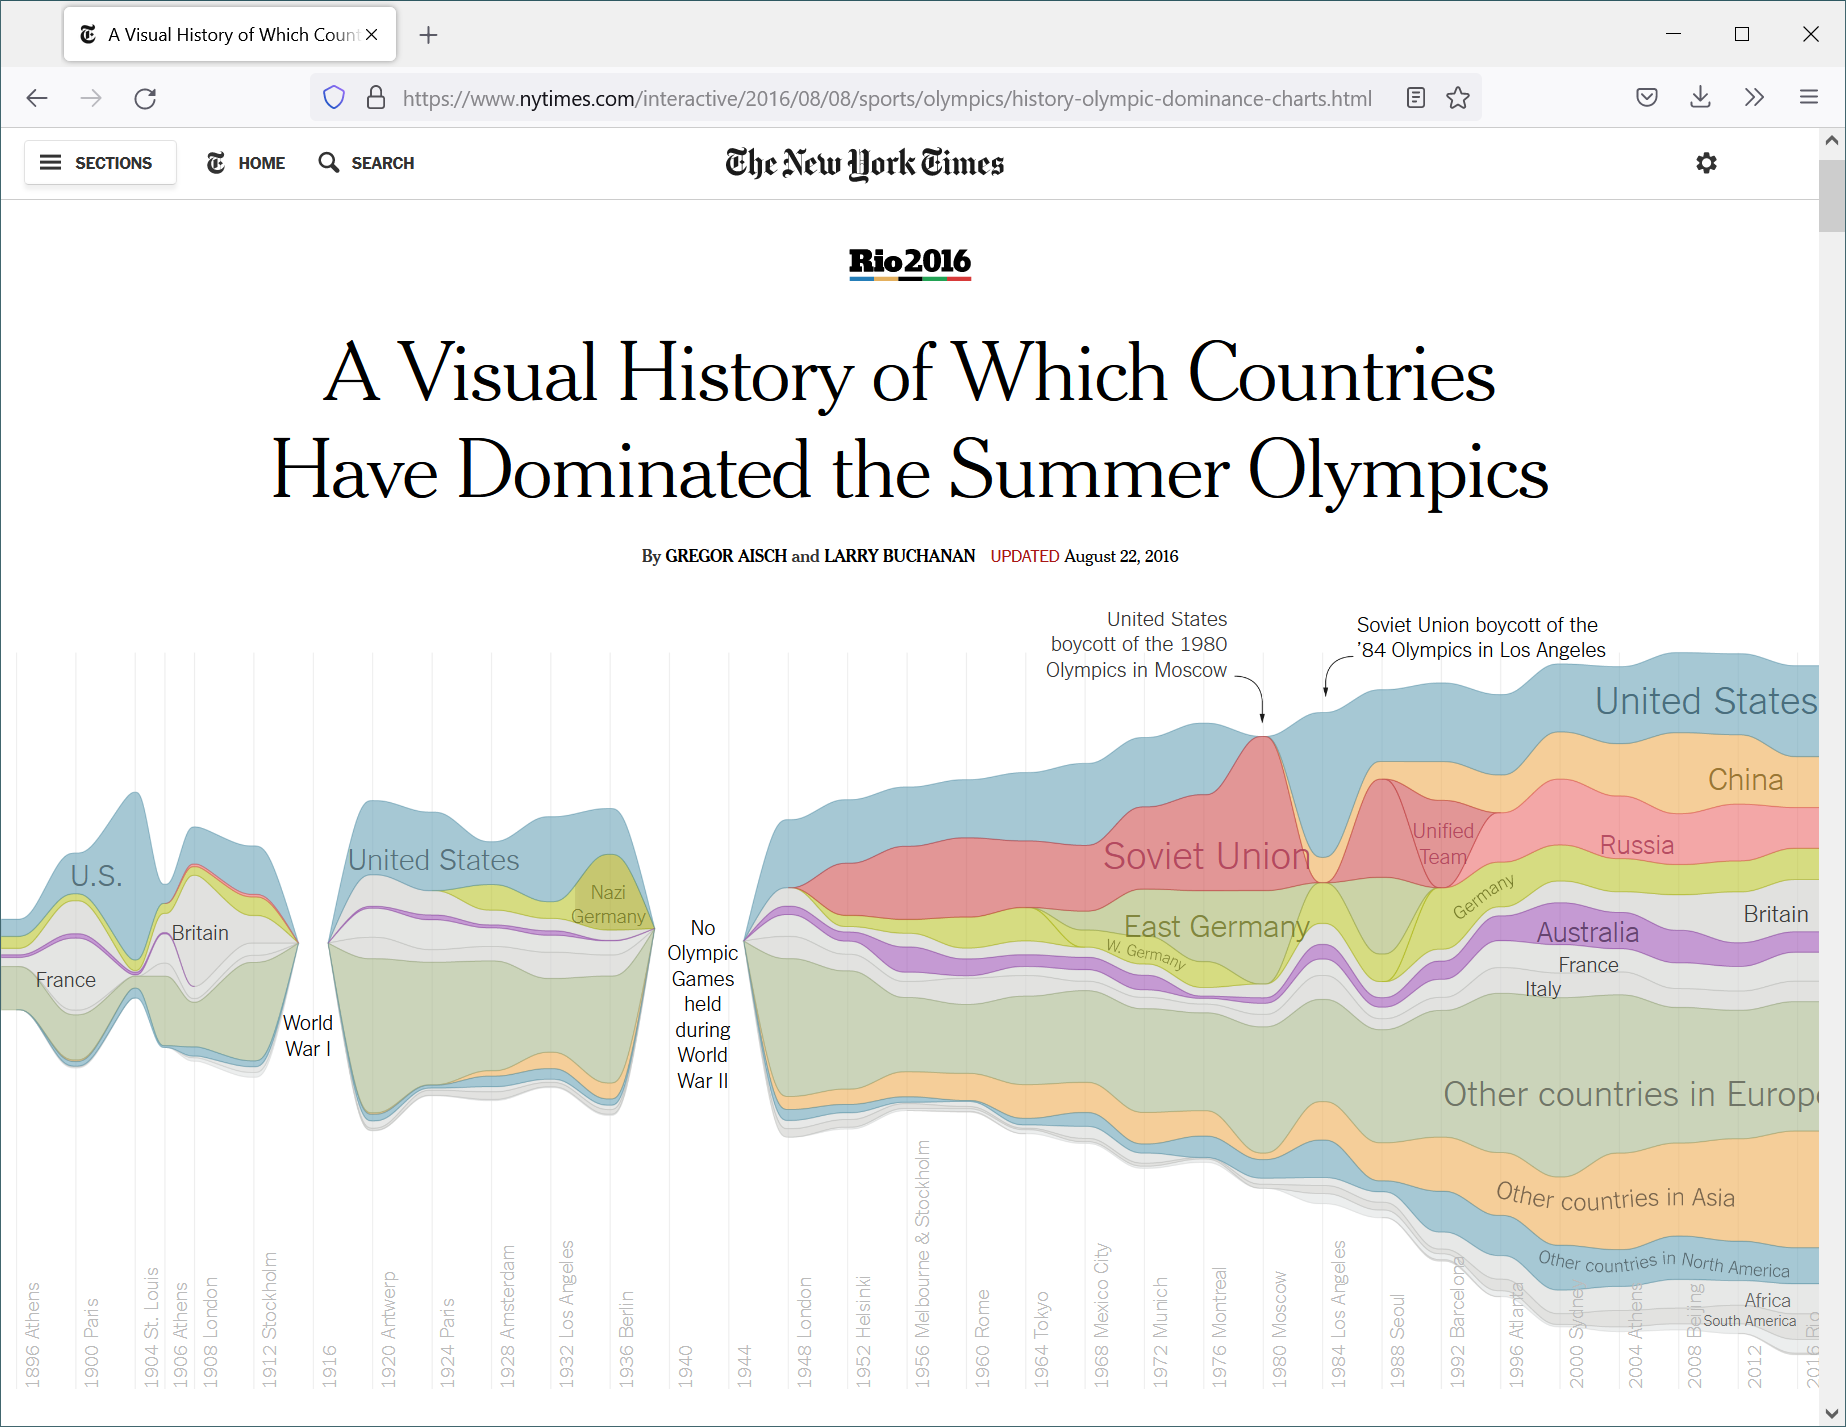Open the Rio 2016 section link
The width and height of the screenshot is (1846, 1427).
click(909, 262)
